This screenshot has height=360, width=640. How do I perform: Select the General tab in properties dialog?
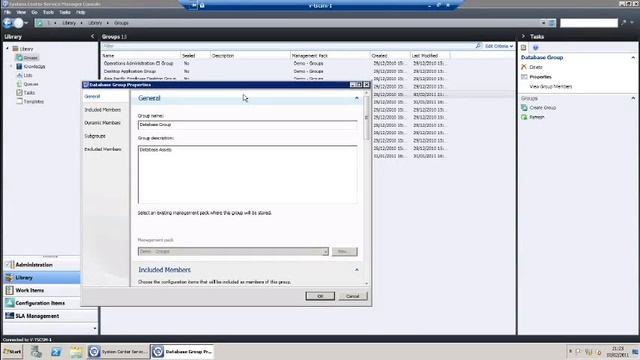coord(92,96)
